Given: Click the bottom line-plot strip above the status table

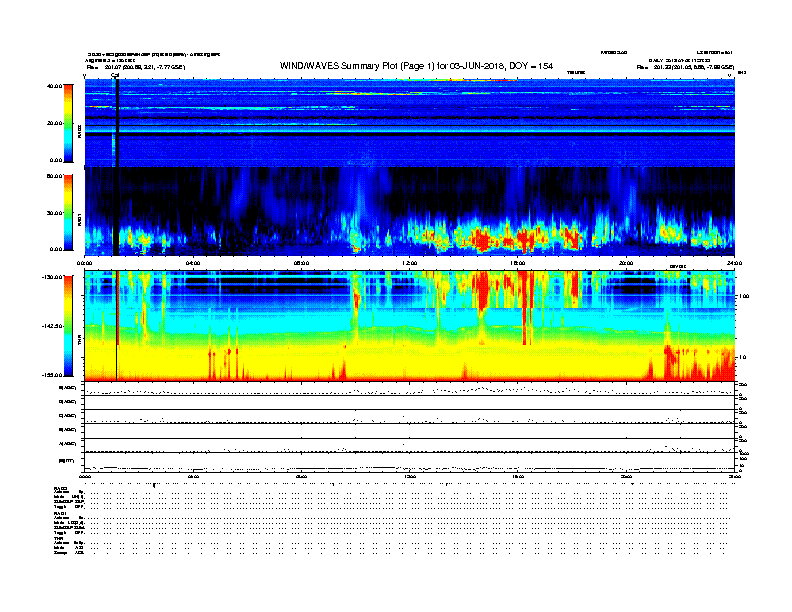Looking at the screenshot, I should 410,463.
